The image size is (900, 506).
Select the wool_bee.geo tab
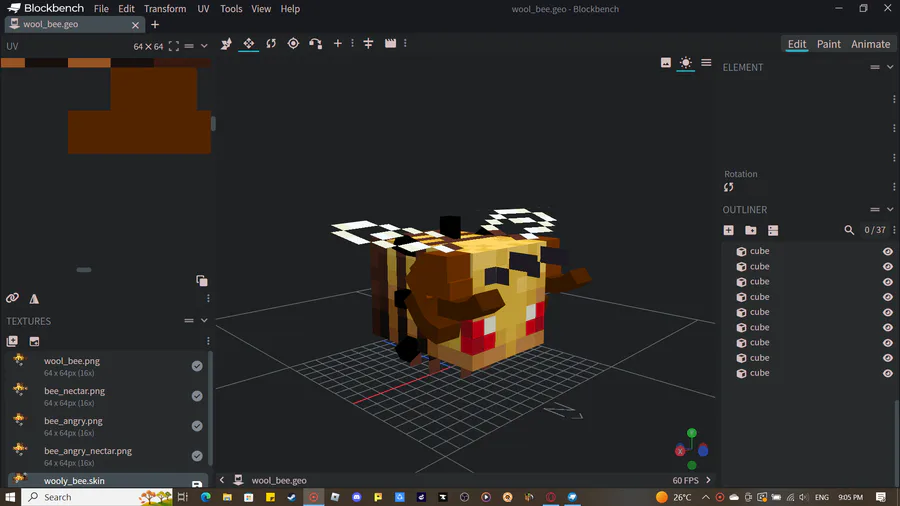point(75,25)
